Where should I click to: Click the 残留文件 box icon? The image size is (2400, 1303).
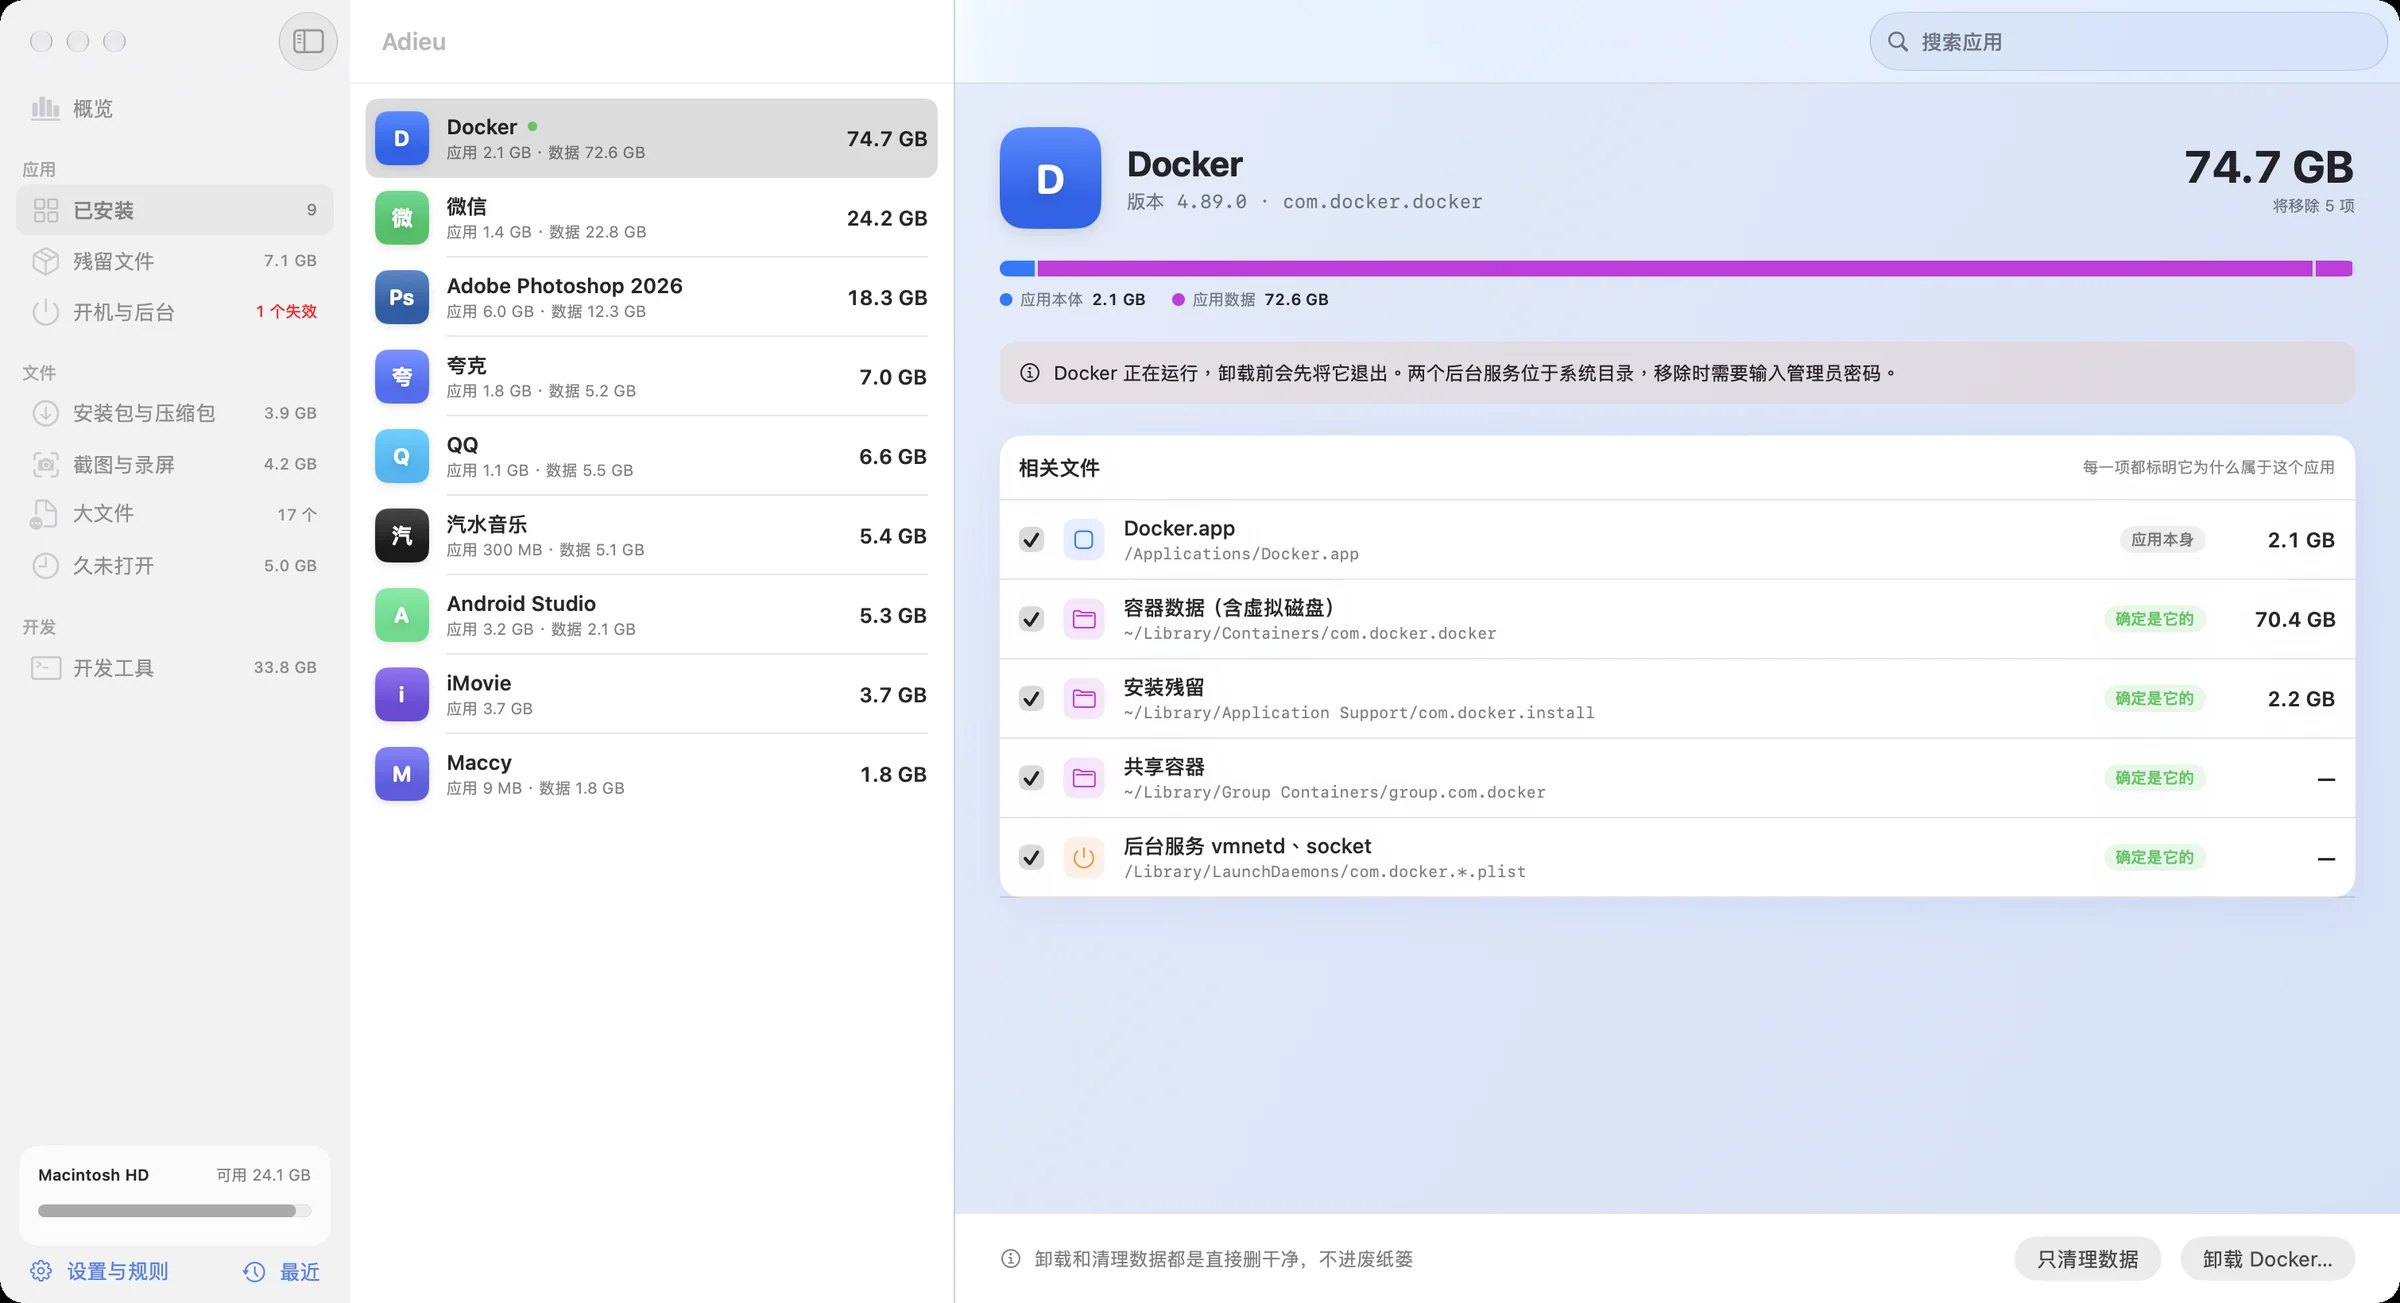pyautogui.click(x=46, y=261)
